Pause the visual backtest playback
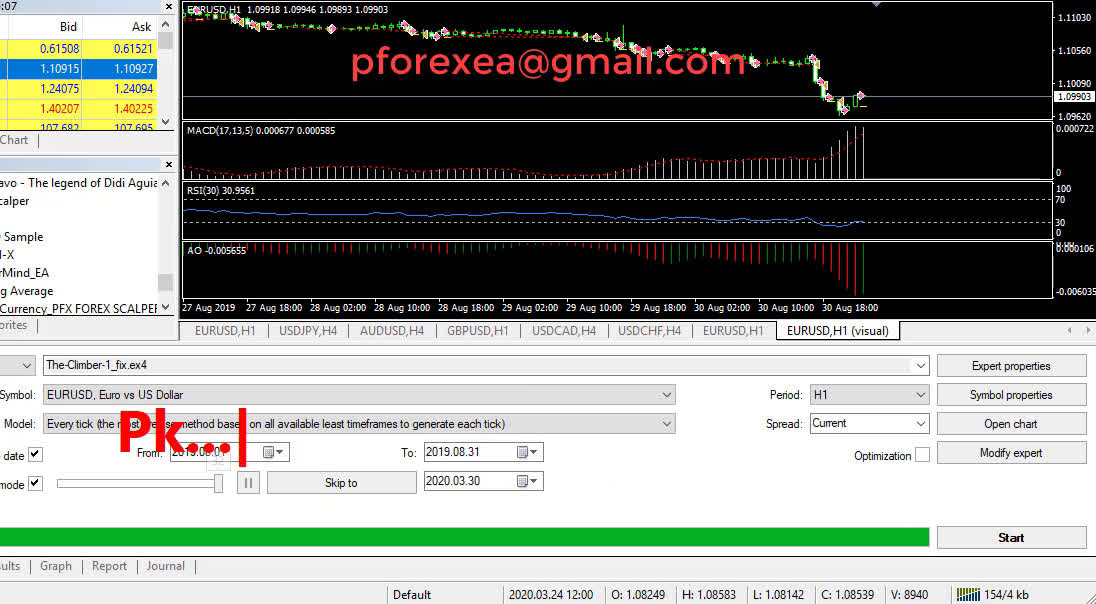The image size is (1096, 604). tap(248, 483)
